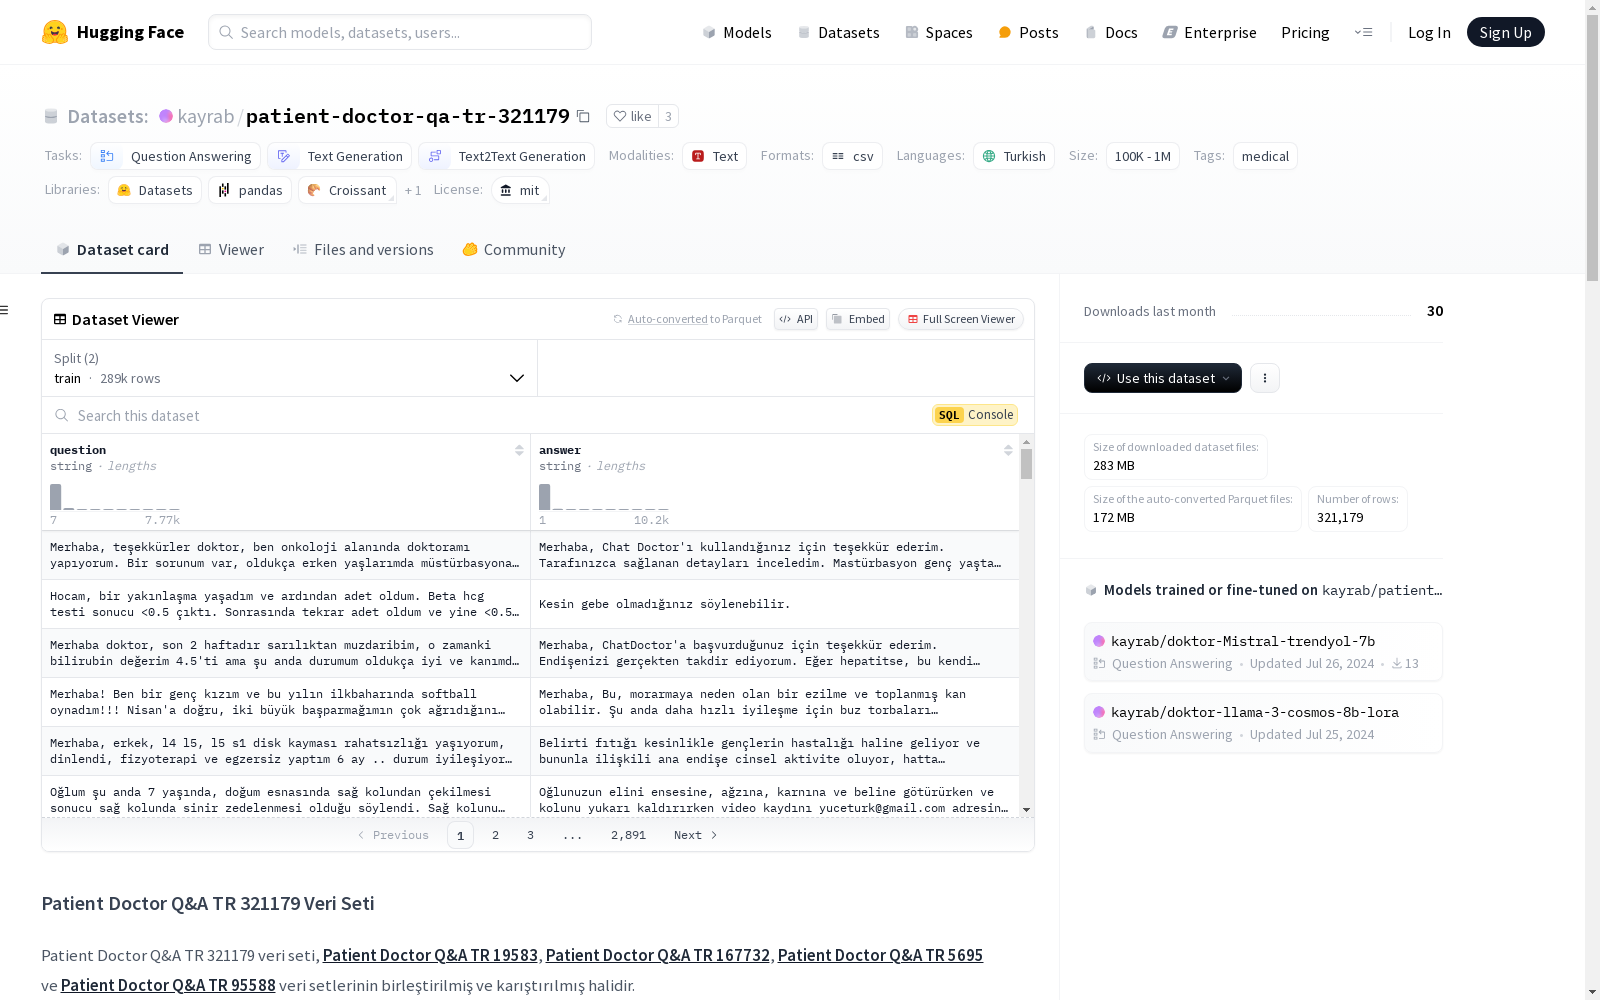This screenshot has height=1000, width=1600.
Task: Focus the search models, datasets, users field
Action: click(400, 32)
